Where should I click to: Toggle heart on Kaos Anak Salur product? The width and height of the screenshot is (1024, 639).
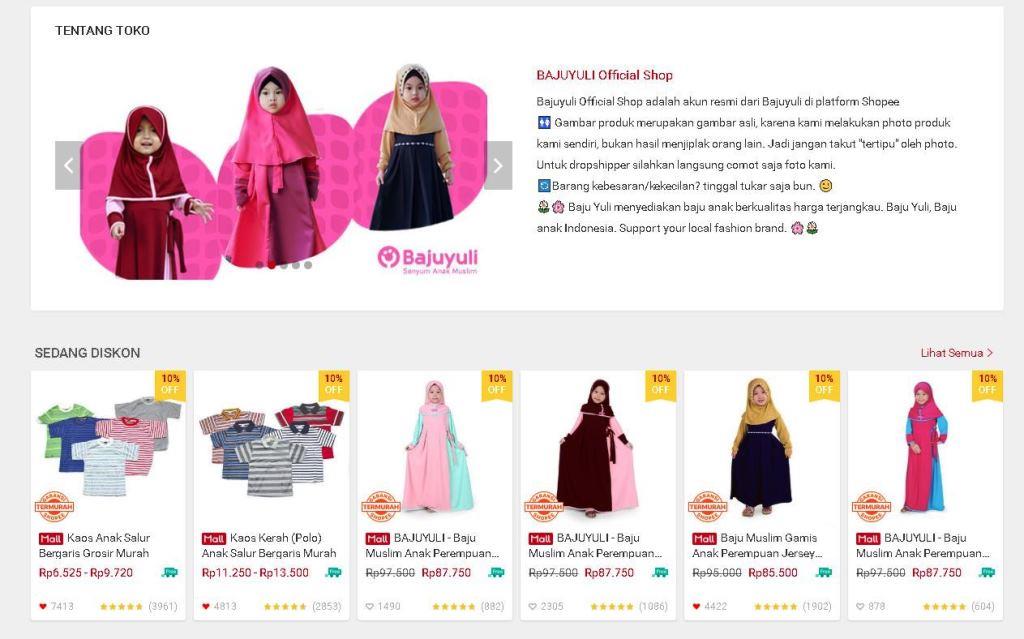coord(42,606)
